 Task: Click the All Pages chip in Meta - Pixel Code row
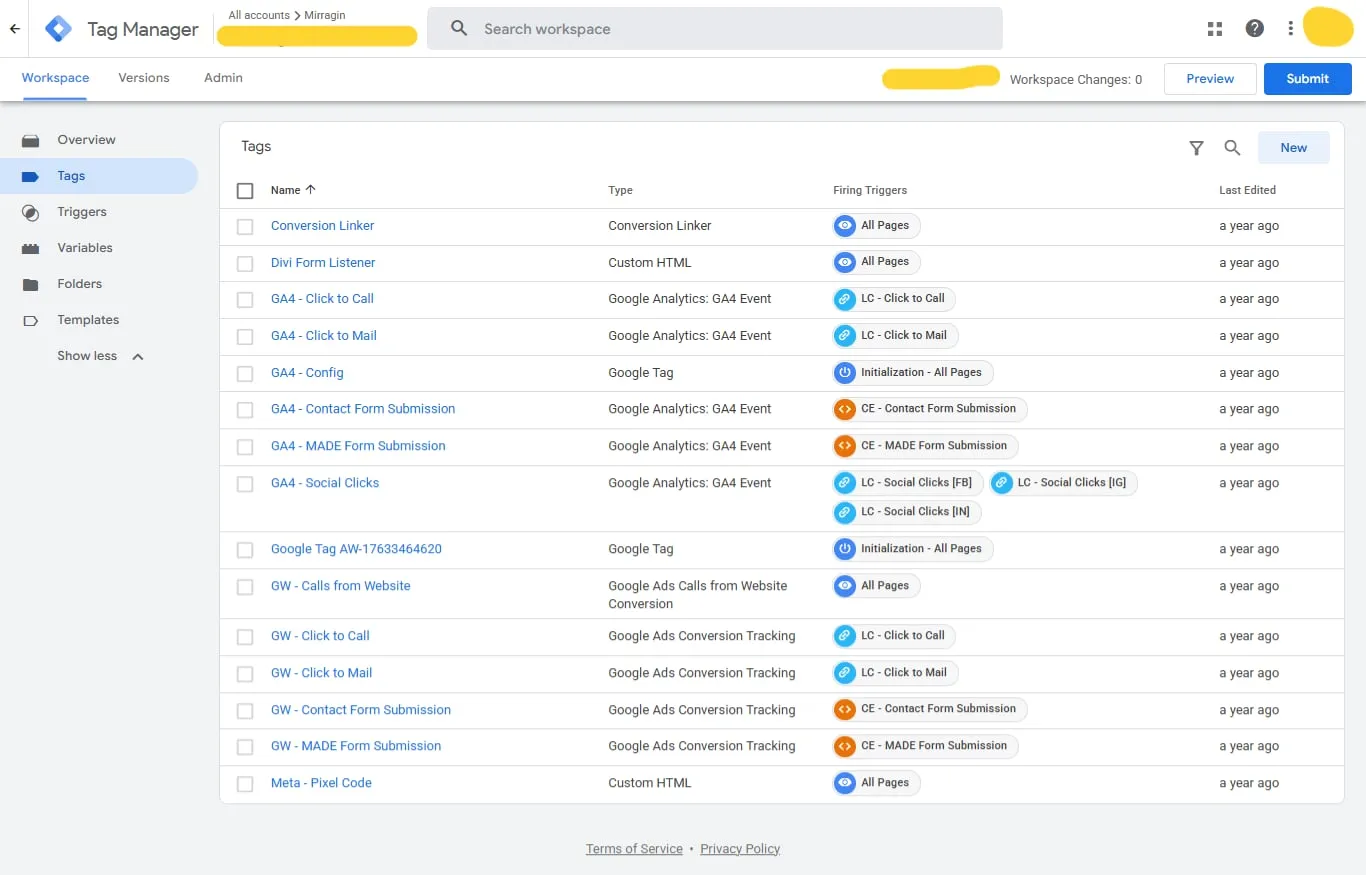click(876, 783)
